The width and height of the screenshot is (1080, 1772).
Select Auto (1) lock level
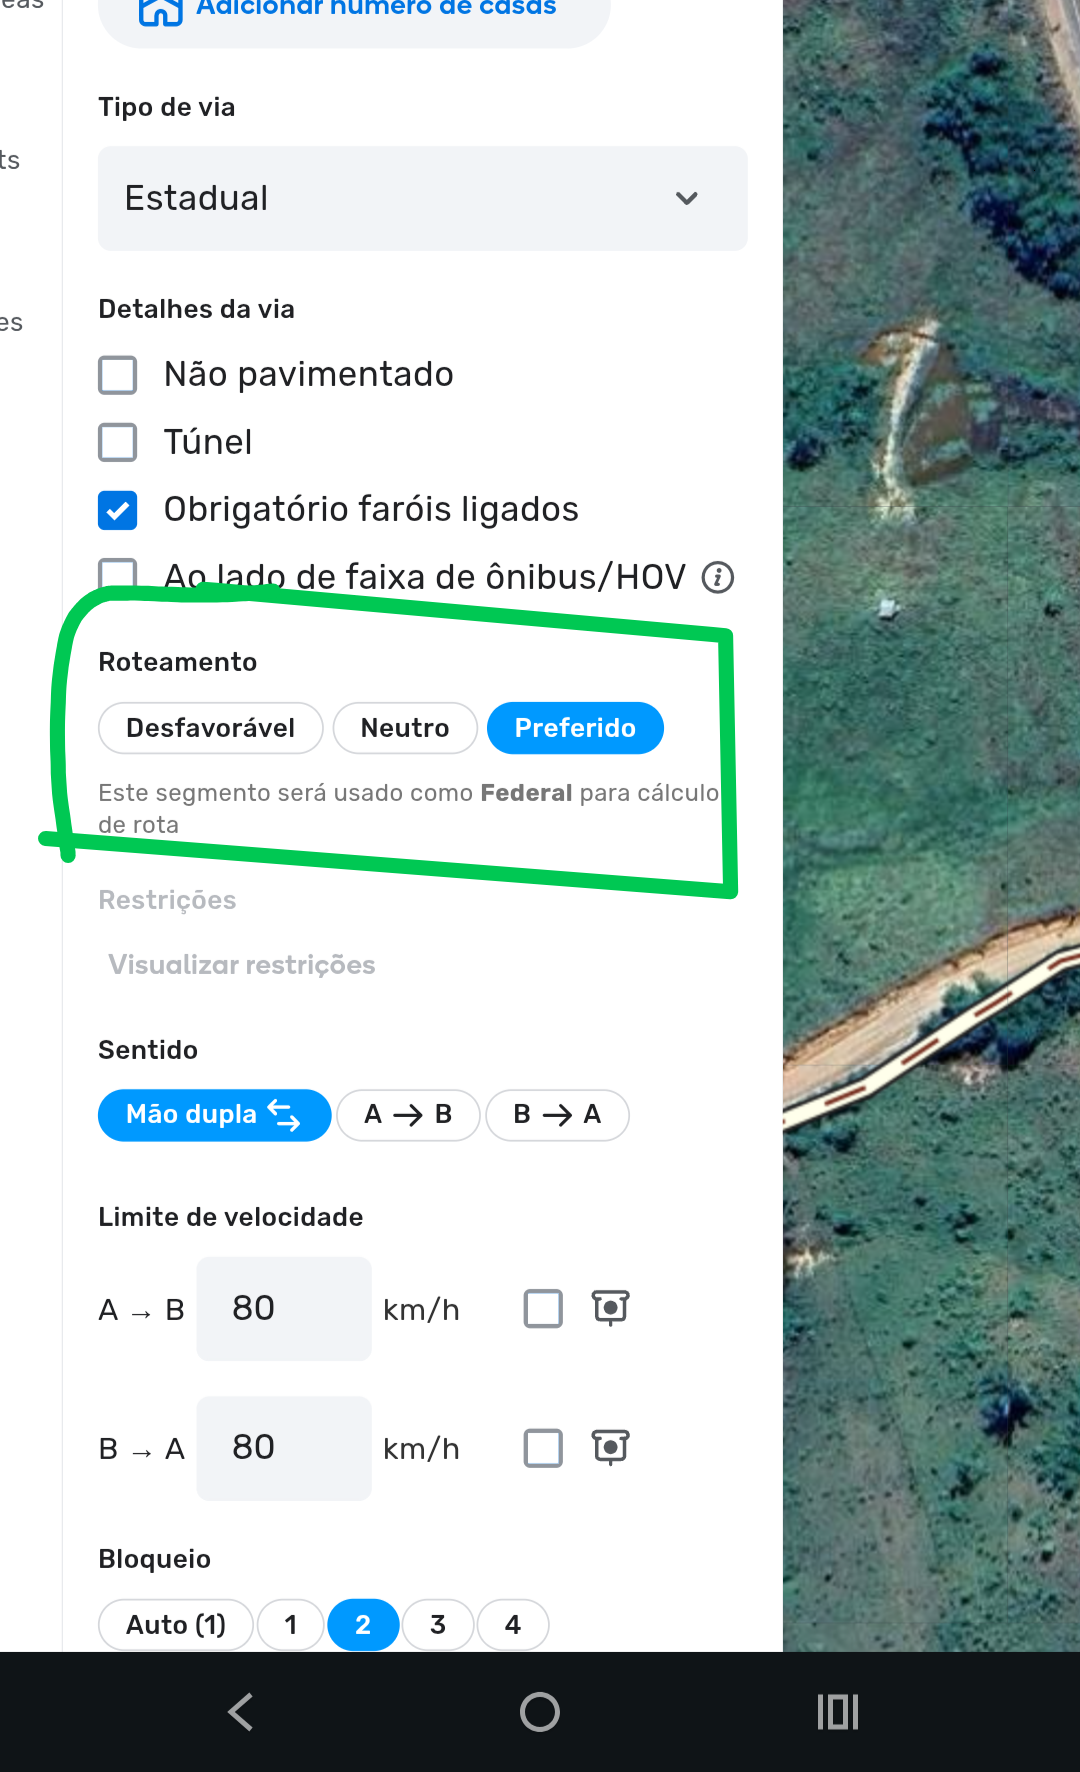point(176,1625)
